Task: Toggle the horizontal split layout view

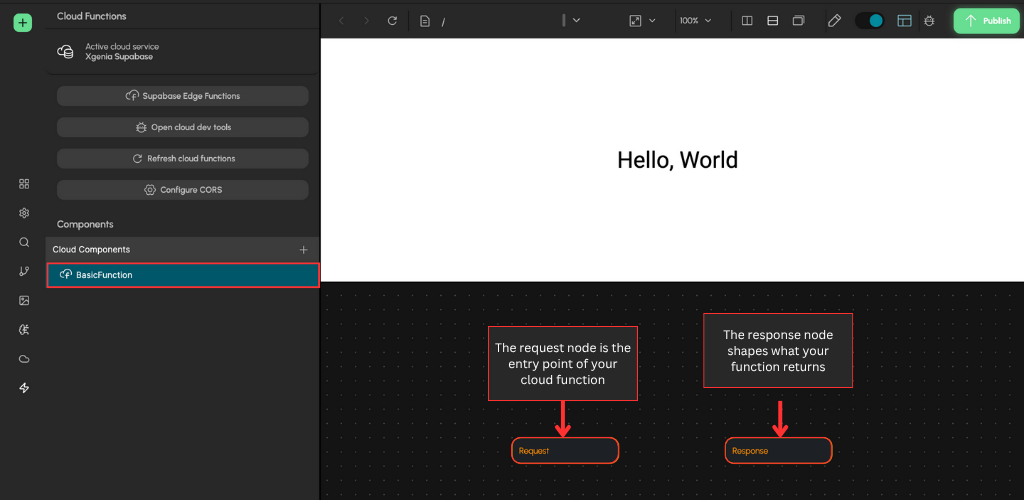Action: [772, 20]
